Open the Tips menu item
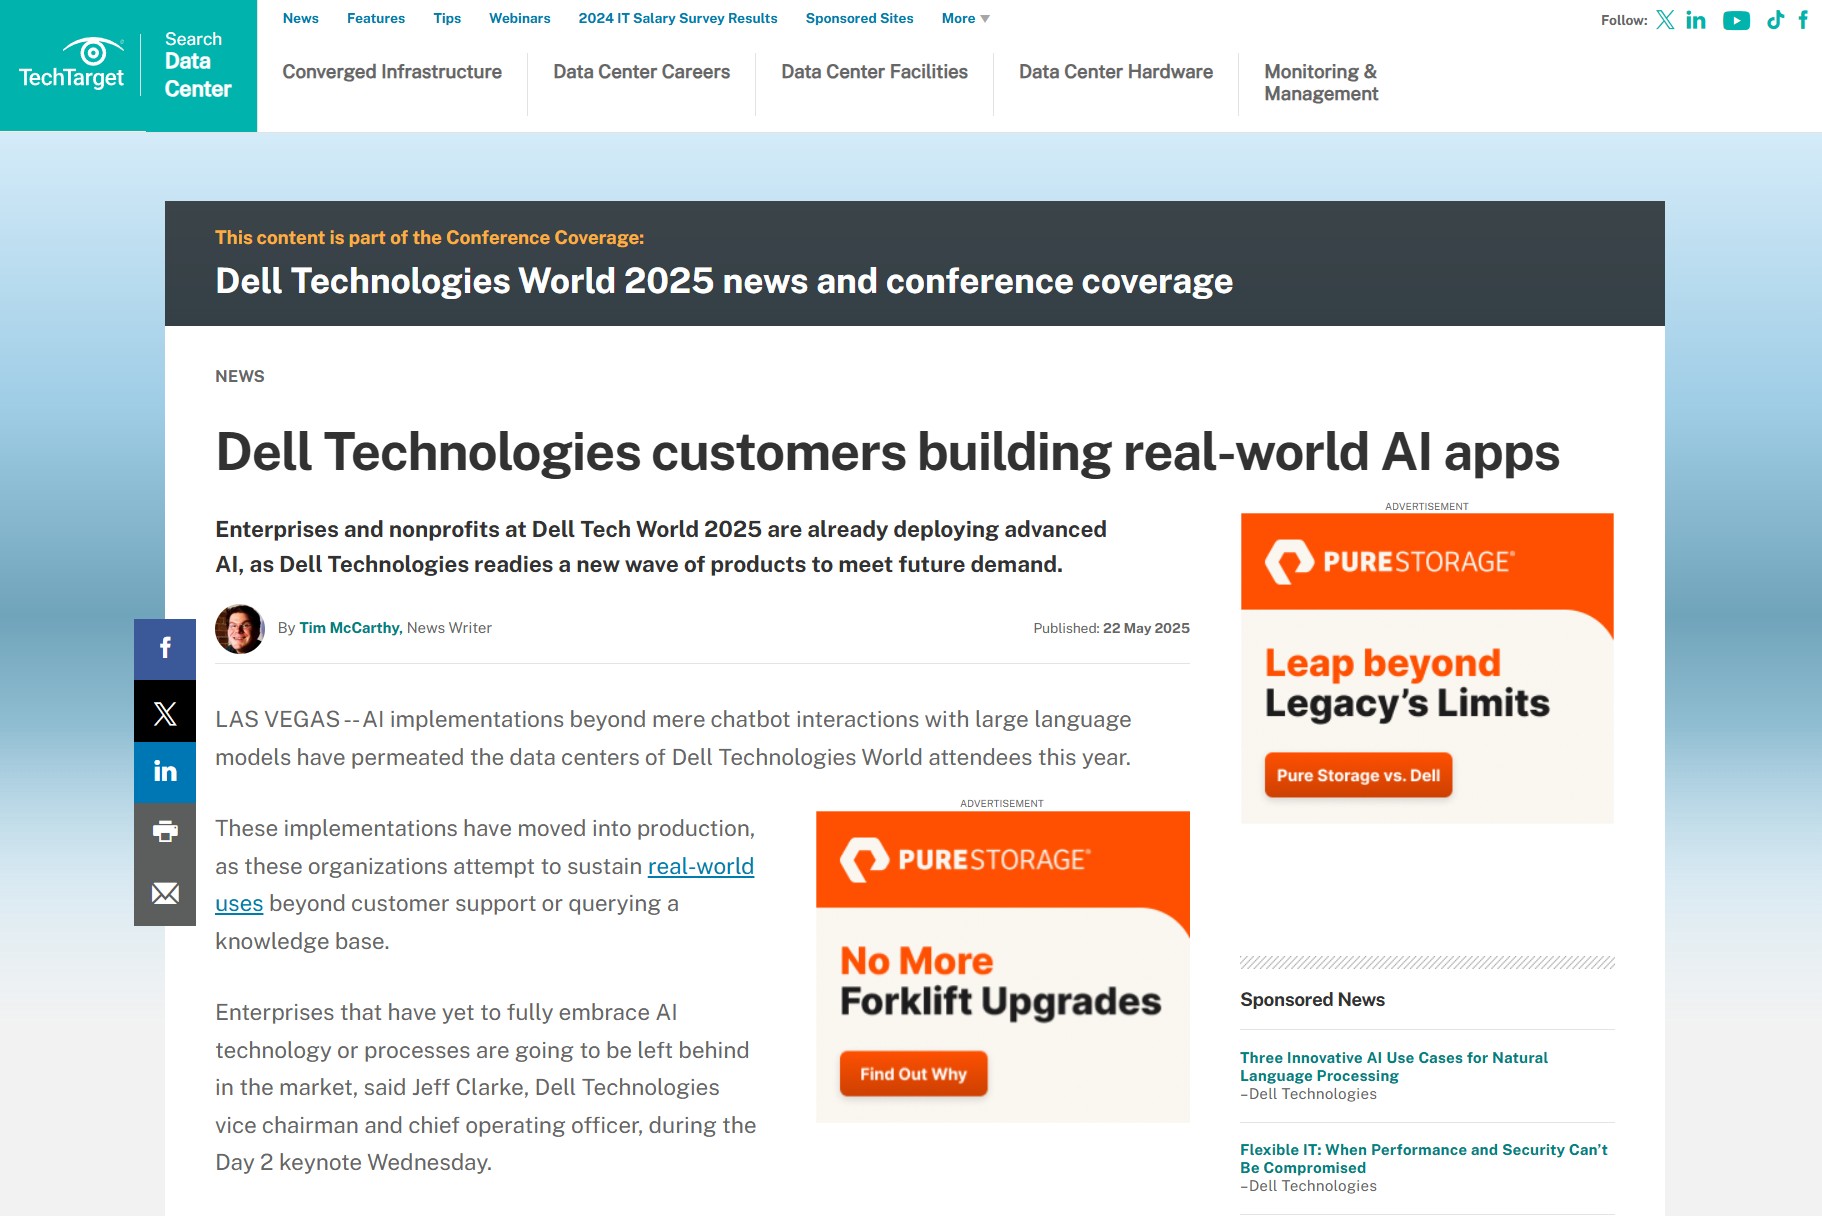Screen dimensions: 1822x1216 447,18
